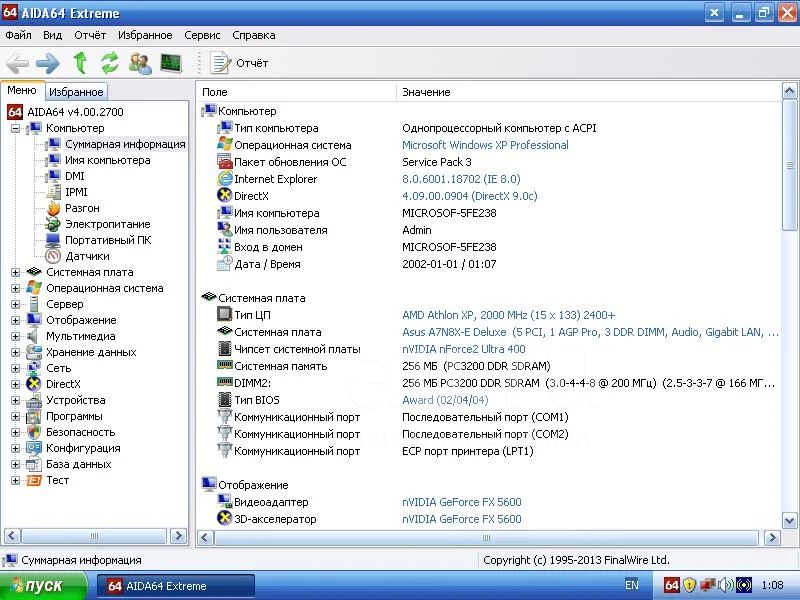Click the right-pane horizontal scrollbar right arrow
The width and height of the screenshot is (800, 600).
coord(772,537)
